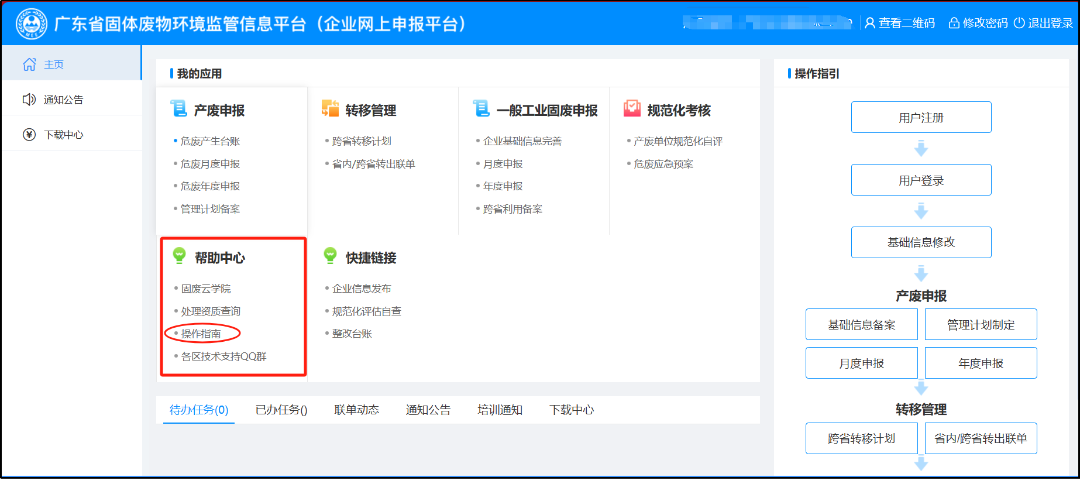1080x480 pixels.
Task: Click the 规范化考核 section heading
Action: pyautogui.click(x=679, y=110)
